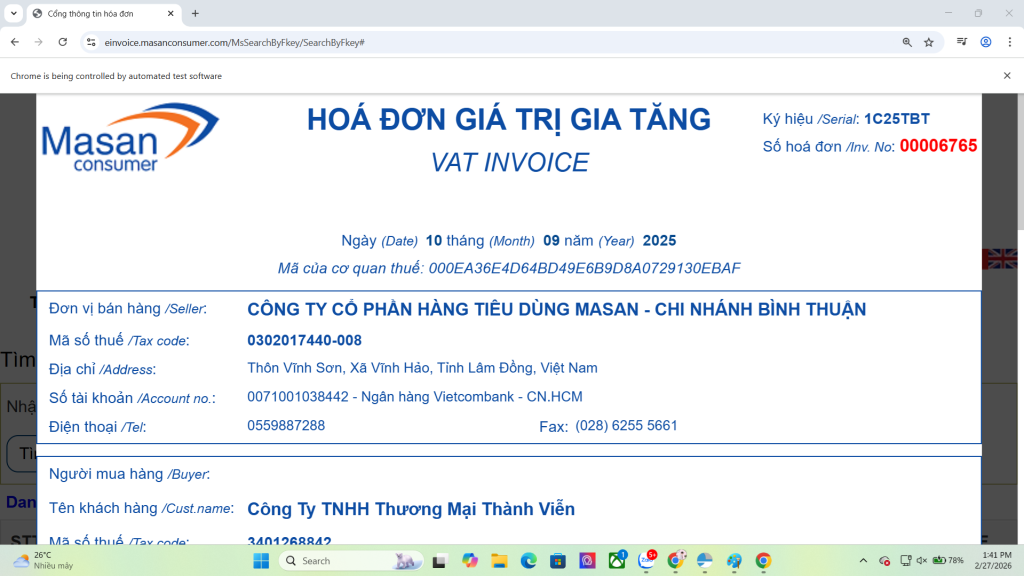Dismiss the automated test software notice
The height and width of the screenshot is (576, 1024).
tap(1007, 76)
